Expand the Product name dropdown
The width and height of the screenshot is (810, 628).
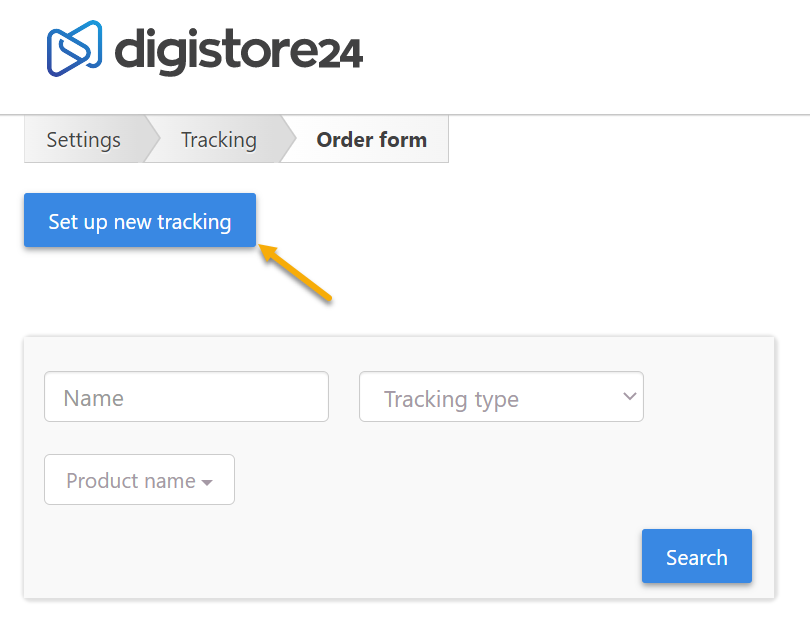coord(139,480)
